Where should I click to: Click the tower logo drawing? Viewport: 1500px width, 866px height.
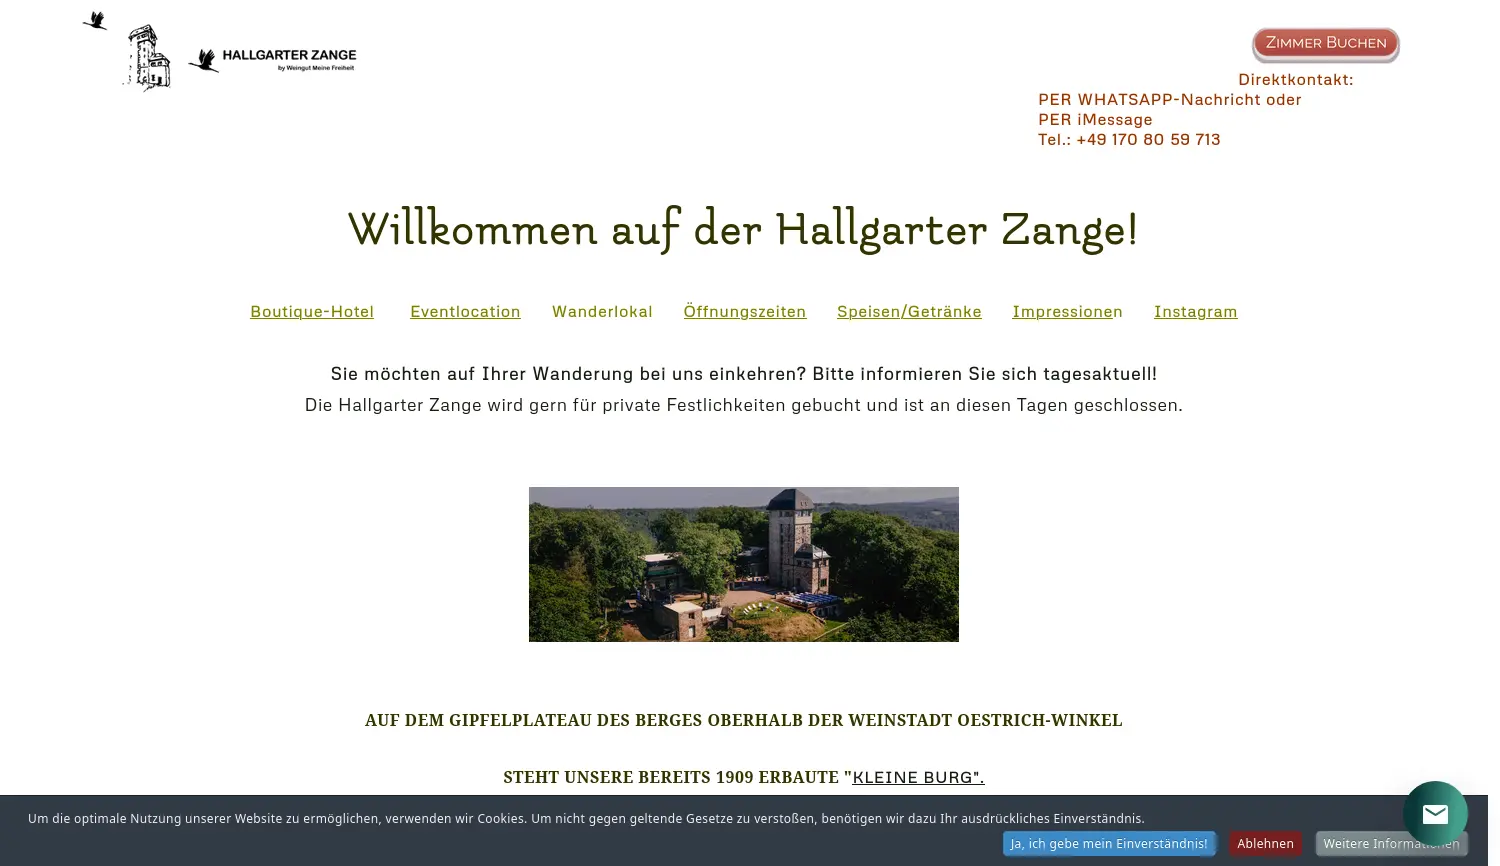149,58
